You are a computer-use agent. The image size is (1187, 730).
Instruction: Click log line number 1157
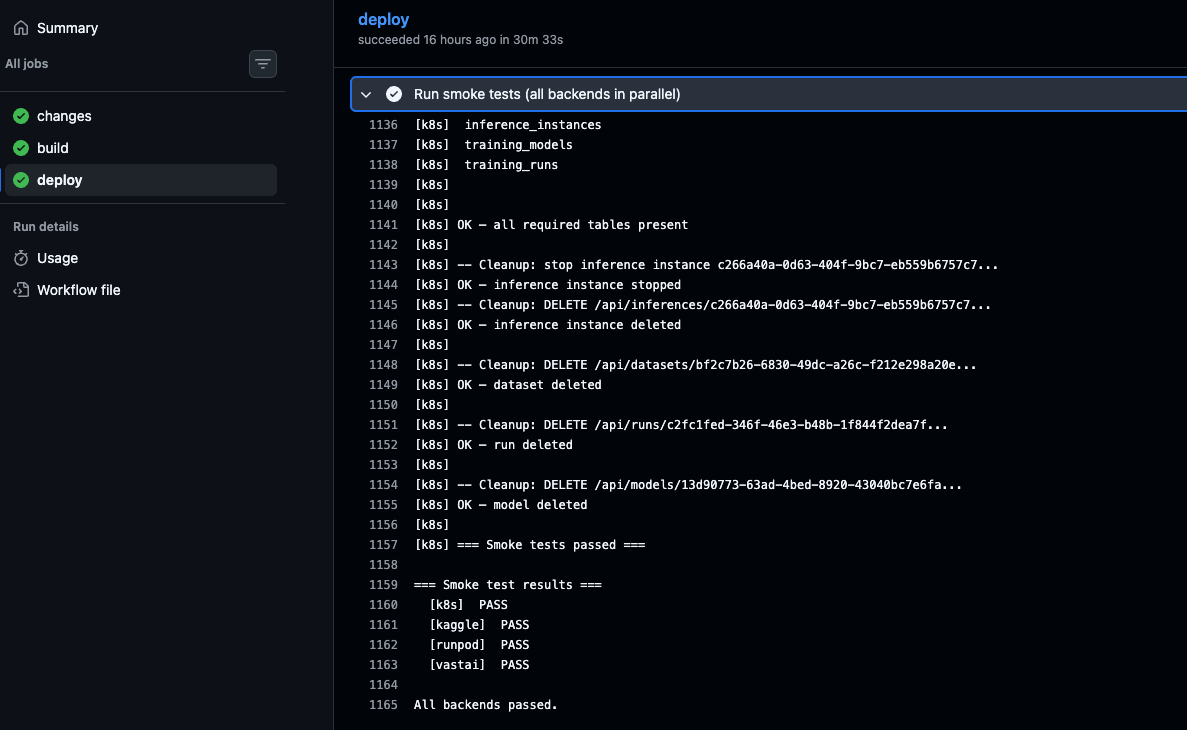[383, 544]
